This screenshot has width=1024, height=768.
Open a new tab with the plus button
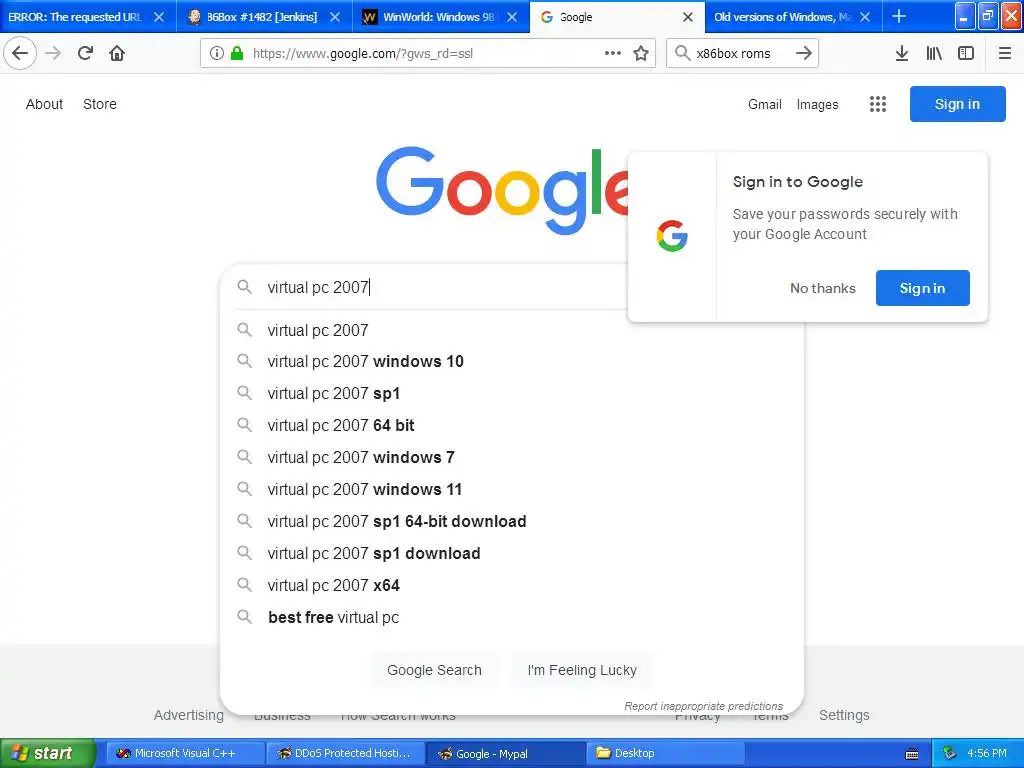pos(899,17)
